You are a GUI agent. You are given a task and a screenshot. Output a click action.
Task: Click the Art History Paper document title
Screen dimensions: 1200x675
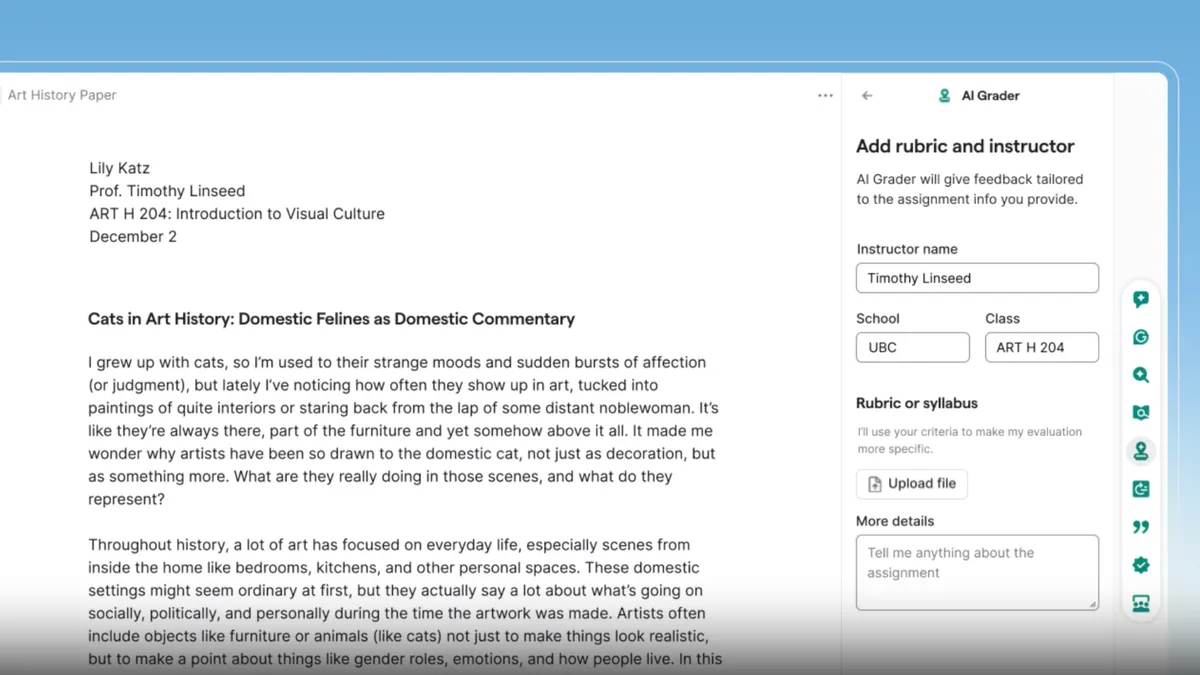[x=62, y=95]
